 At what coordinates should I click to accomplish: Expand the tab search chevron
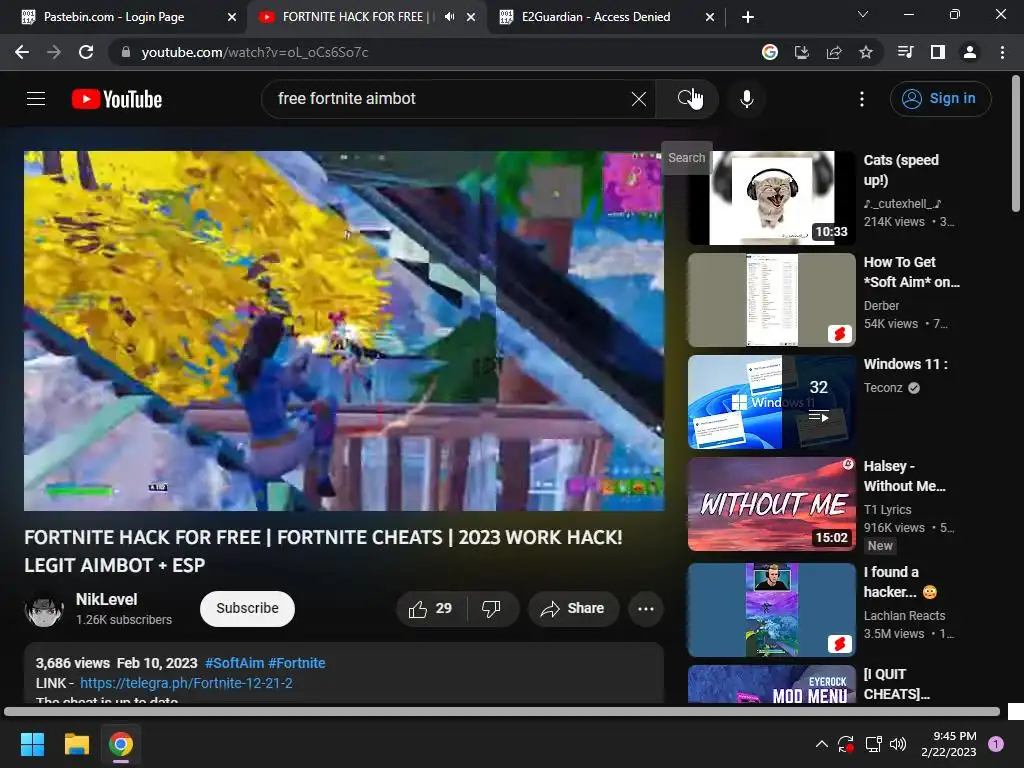[863, 14]
